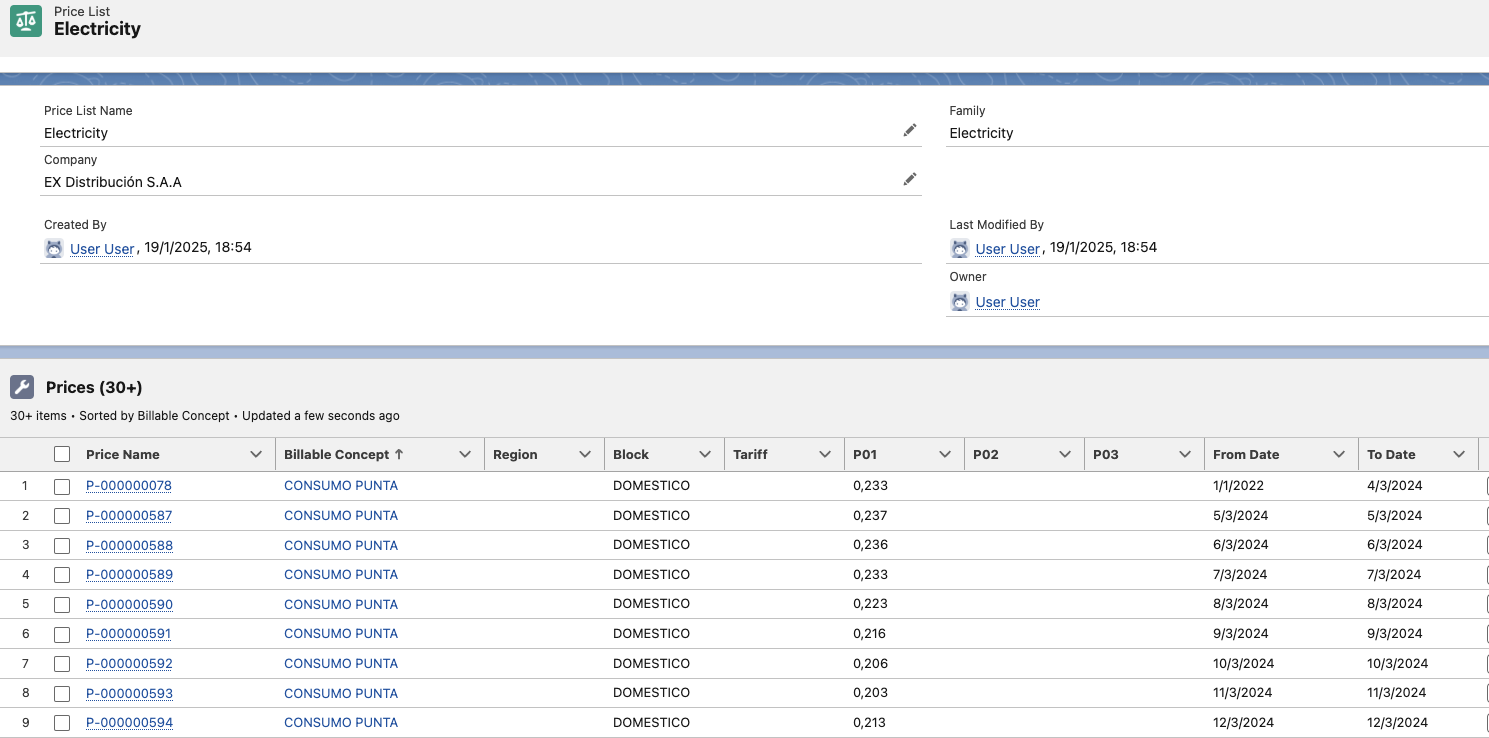Toggle the select-all rows checkbox
This screenshot has height=738, width=1489.
62,454
